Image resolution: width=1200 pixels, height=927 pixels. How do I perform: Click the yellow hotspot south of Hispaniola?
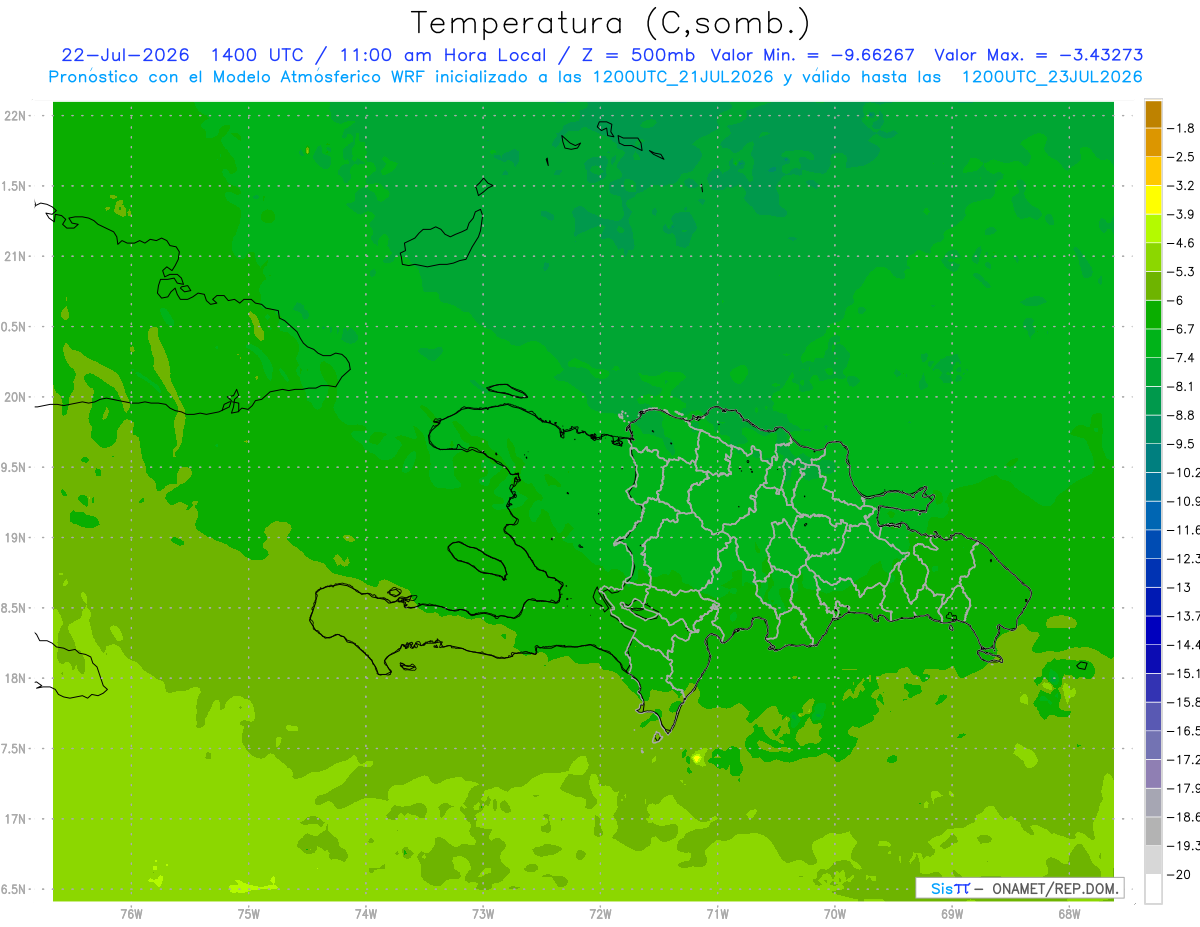(x=696, y=758)
